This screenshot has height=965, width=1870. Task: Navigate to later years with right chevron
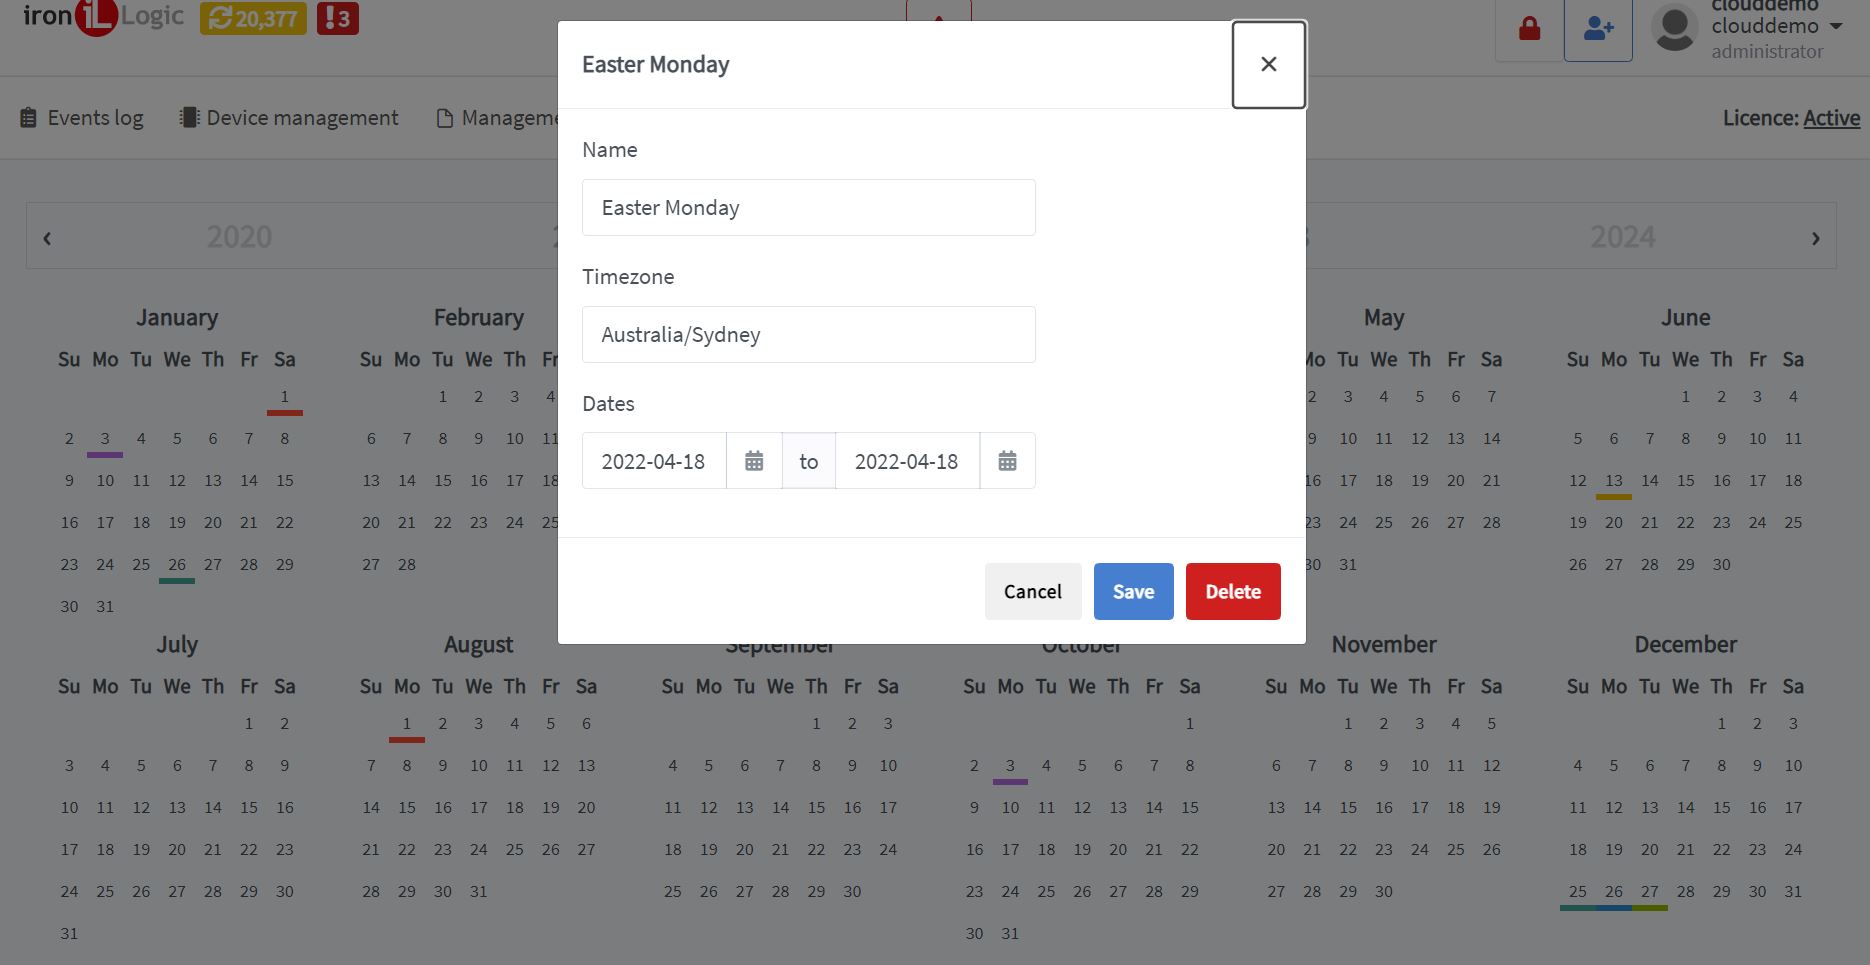click(x=1817, y=237)
